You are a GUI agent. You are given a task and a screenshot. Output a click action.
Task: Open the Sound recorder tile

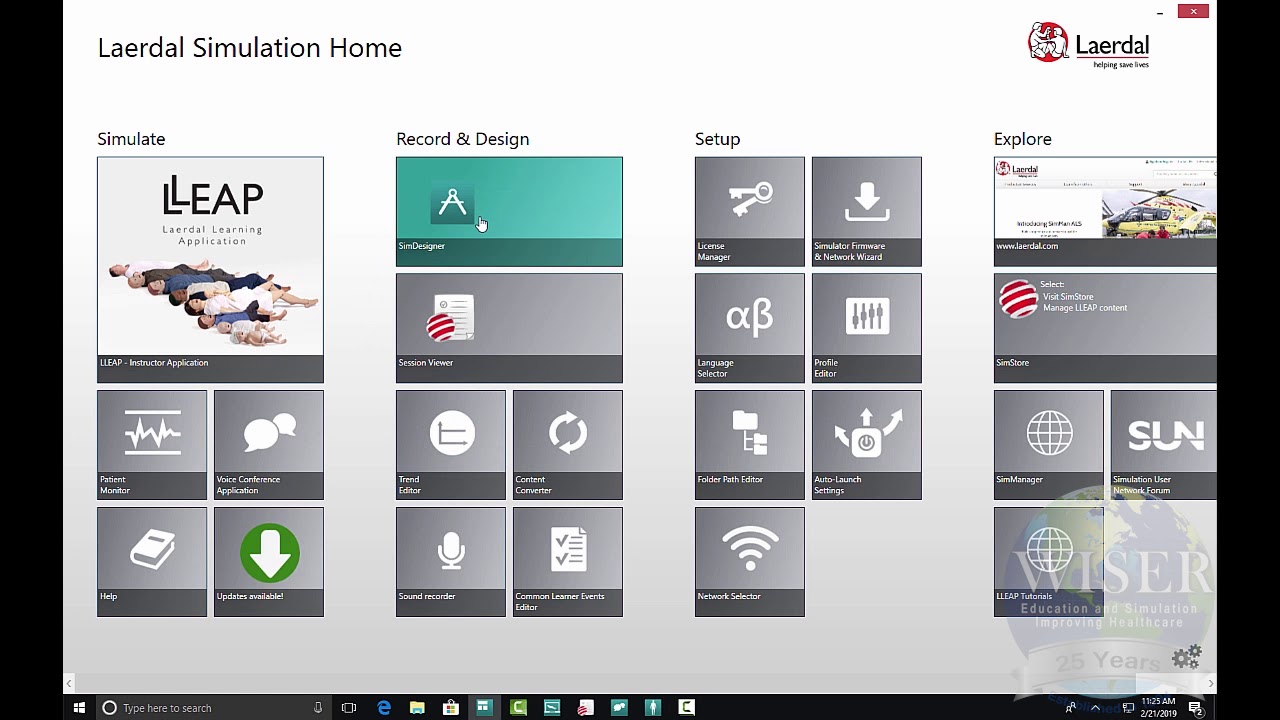(451, 562)
